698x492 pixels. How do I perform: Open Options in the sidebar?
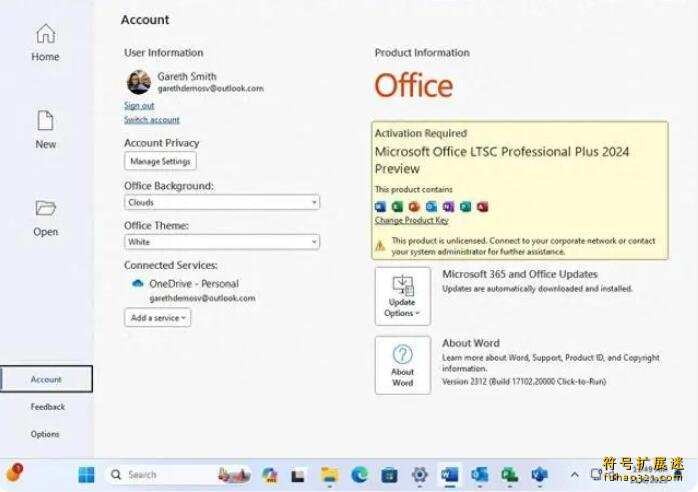(x=45, y=434)
